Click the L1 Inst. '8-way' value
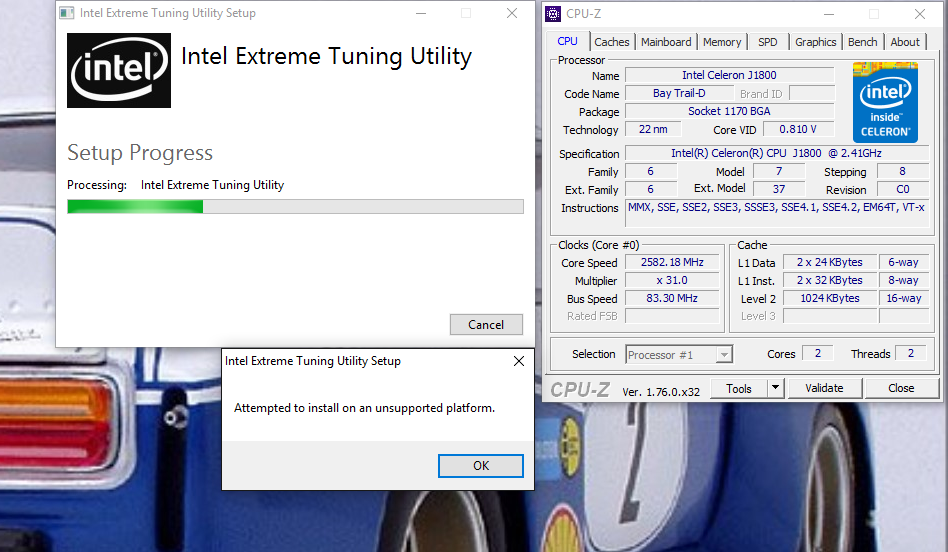 904,281
